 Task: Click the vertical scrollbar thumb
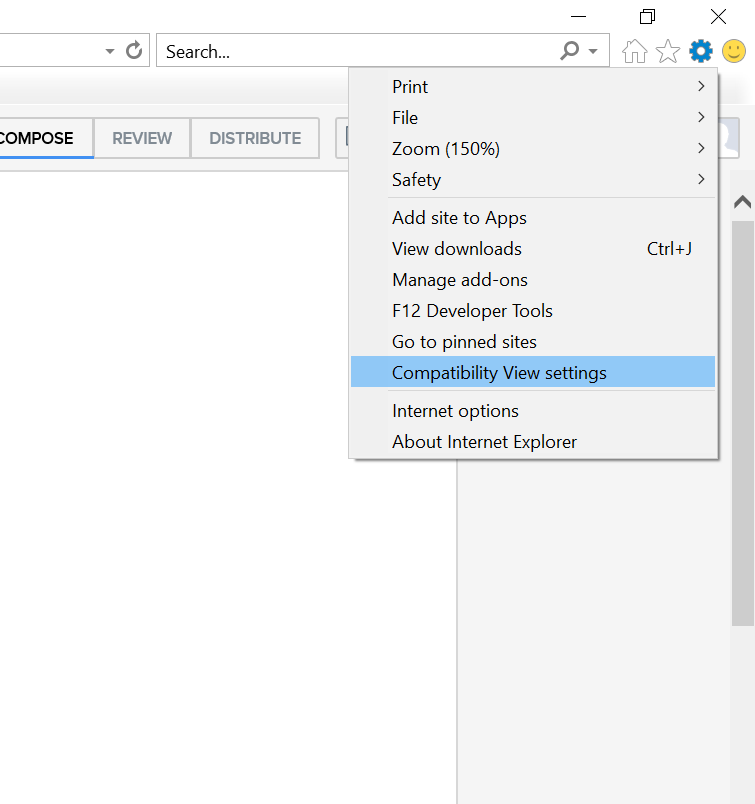[742, 423]
